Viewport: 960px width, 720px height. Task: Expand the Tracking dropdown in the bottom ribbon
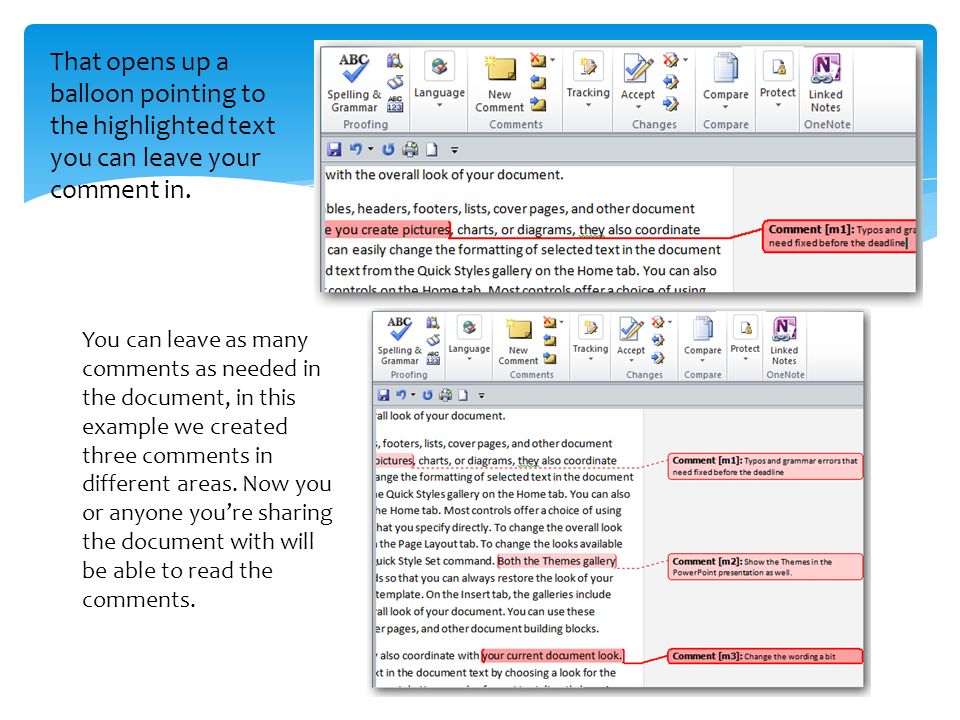[x=590, y=359]
